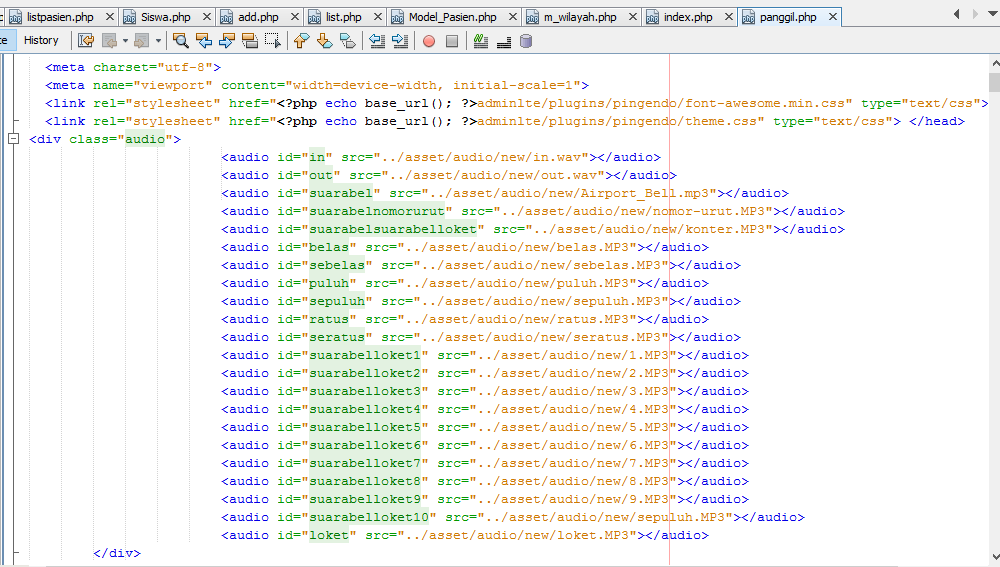The image size is (1000, 567).
Task: Click the 'font-awesome.min.css' path text
Action: pyautogui.click(x=765, y=103)
